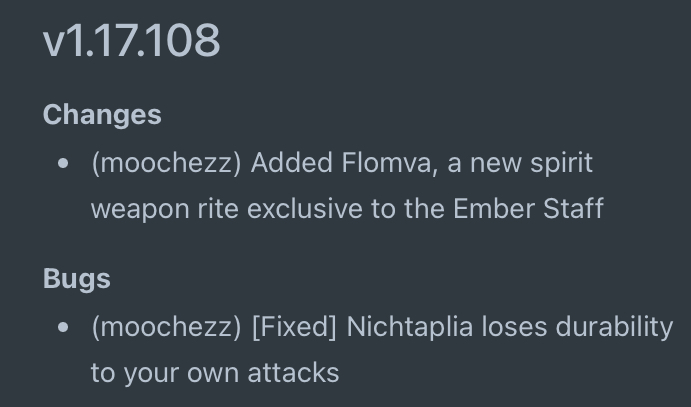Click the words your own

[182, 374]
